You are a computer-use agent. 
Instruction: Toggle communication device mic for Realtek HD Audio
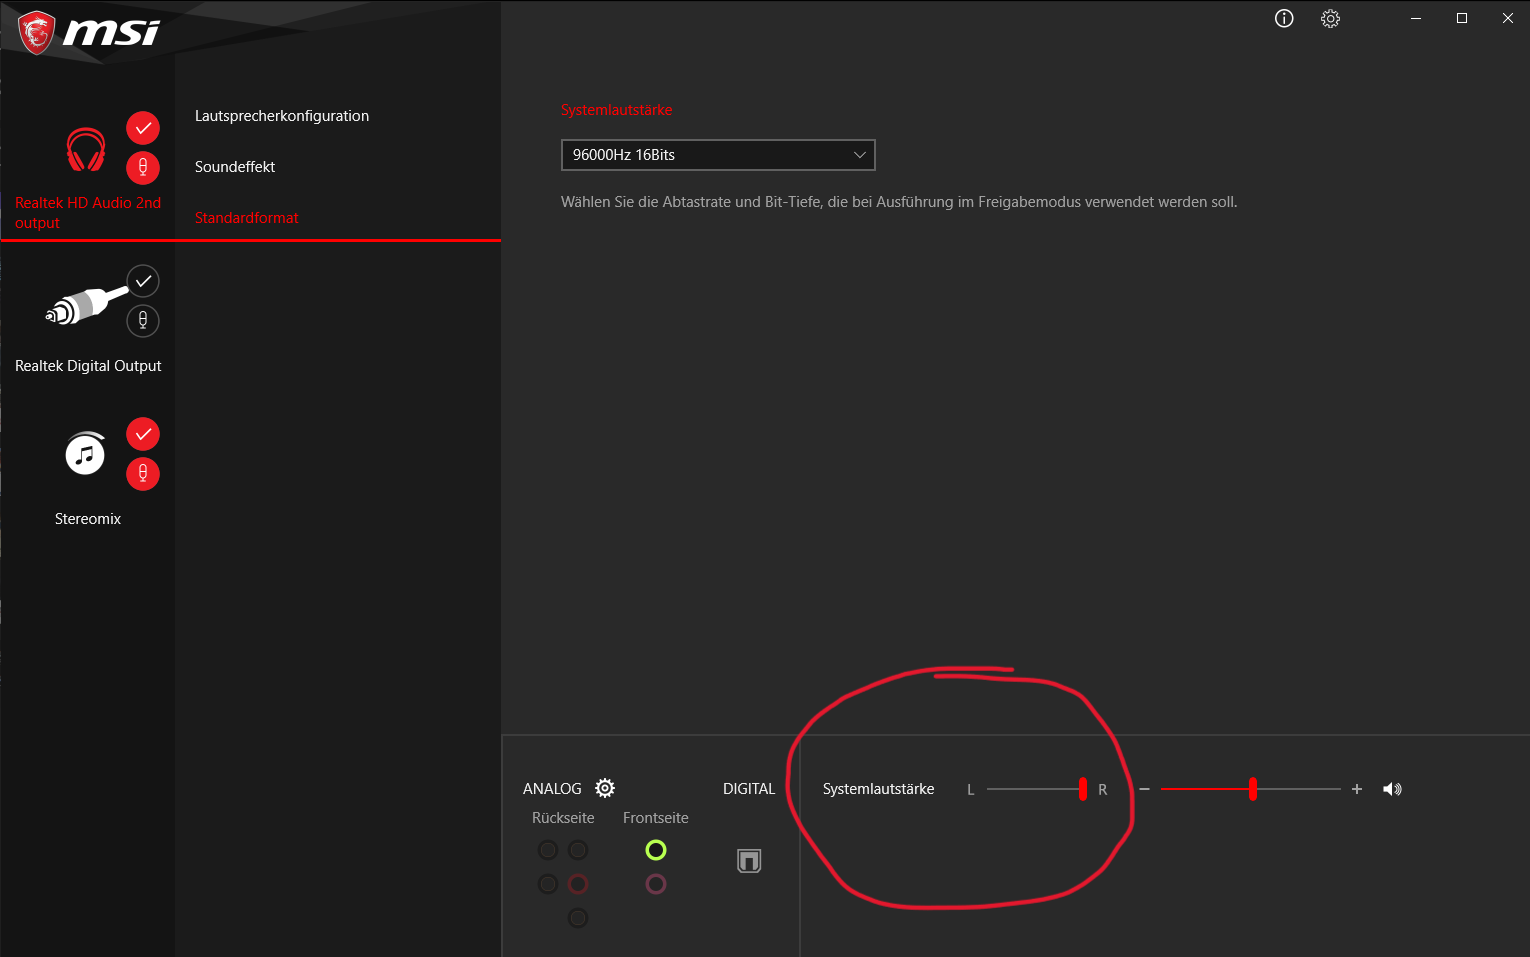143,167
